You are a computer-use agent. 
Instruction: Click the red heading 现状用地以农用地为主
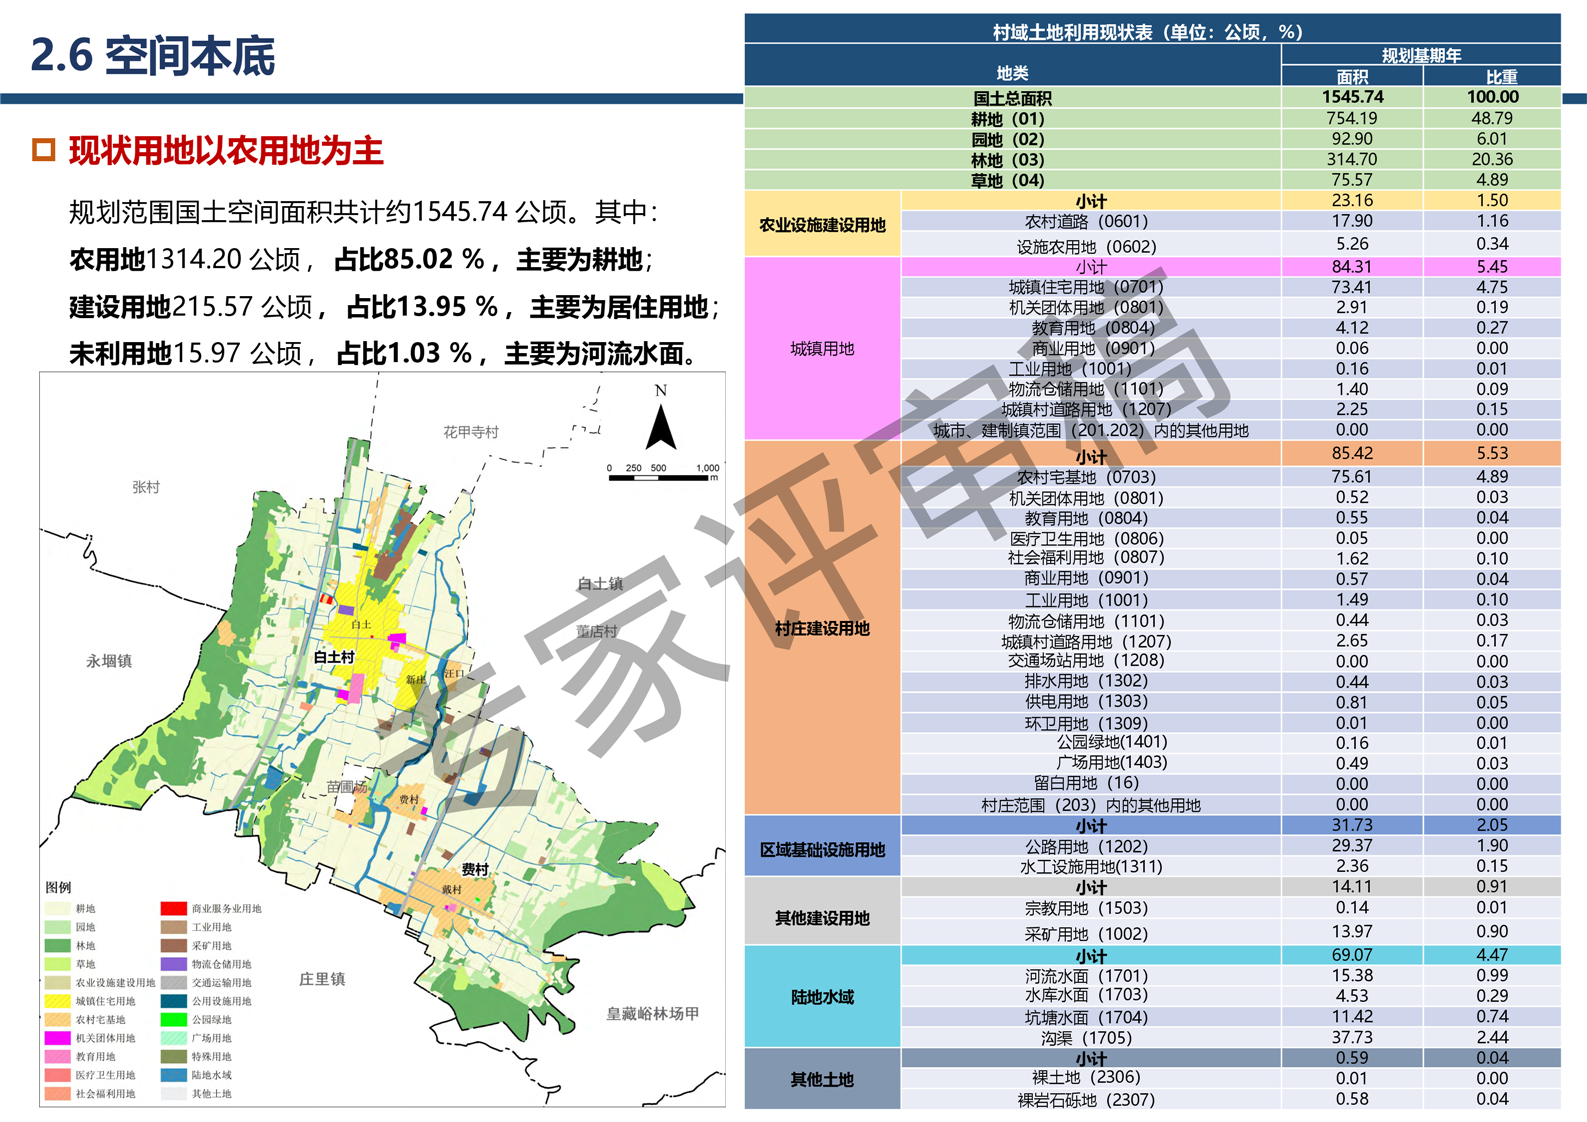(x=226, y=151)
